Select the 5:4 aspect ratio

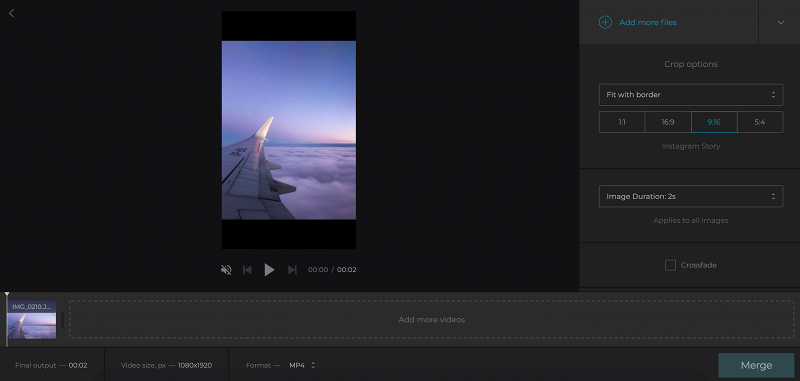click(760, 122)
